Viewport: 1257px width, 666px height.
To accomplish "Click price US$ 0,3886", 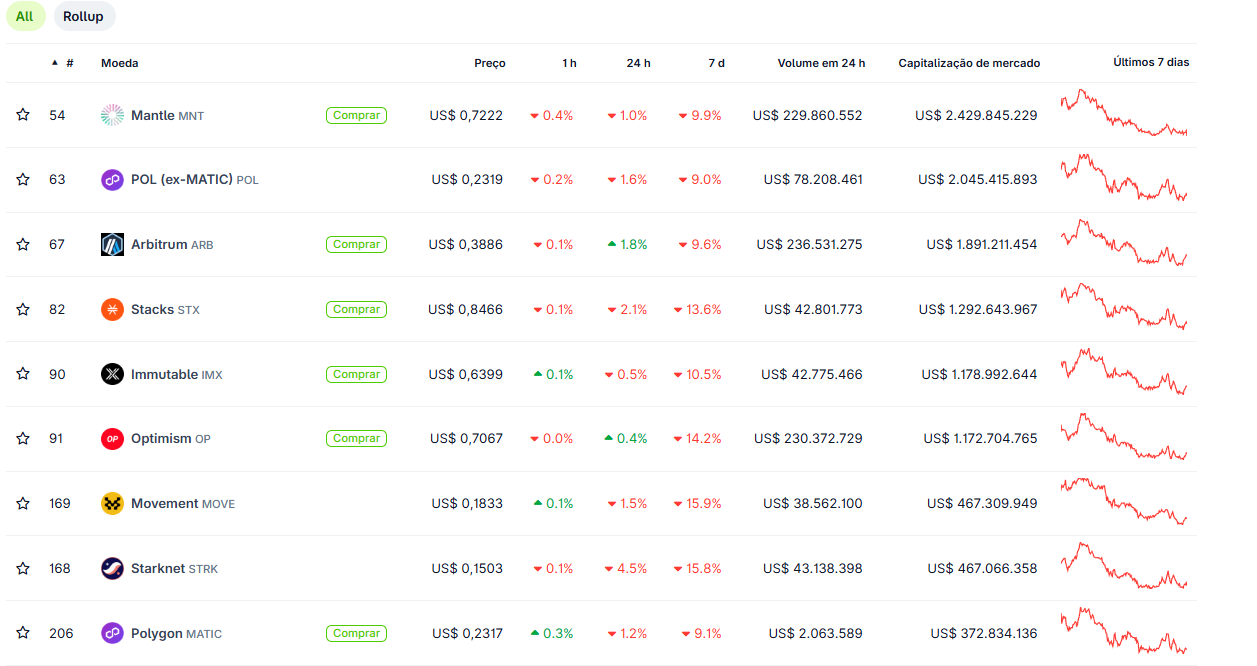I will tap(466, 244).
